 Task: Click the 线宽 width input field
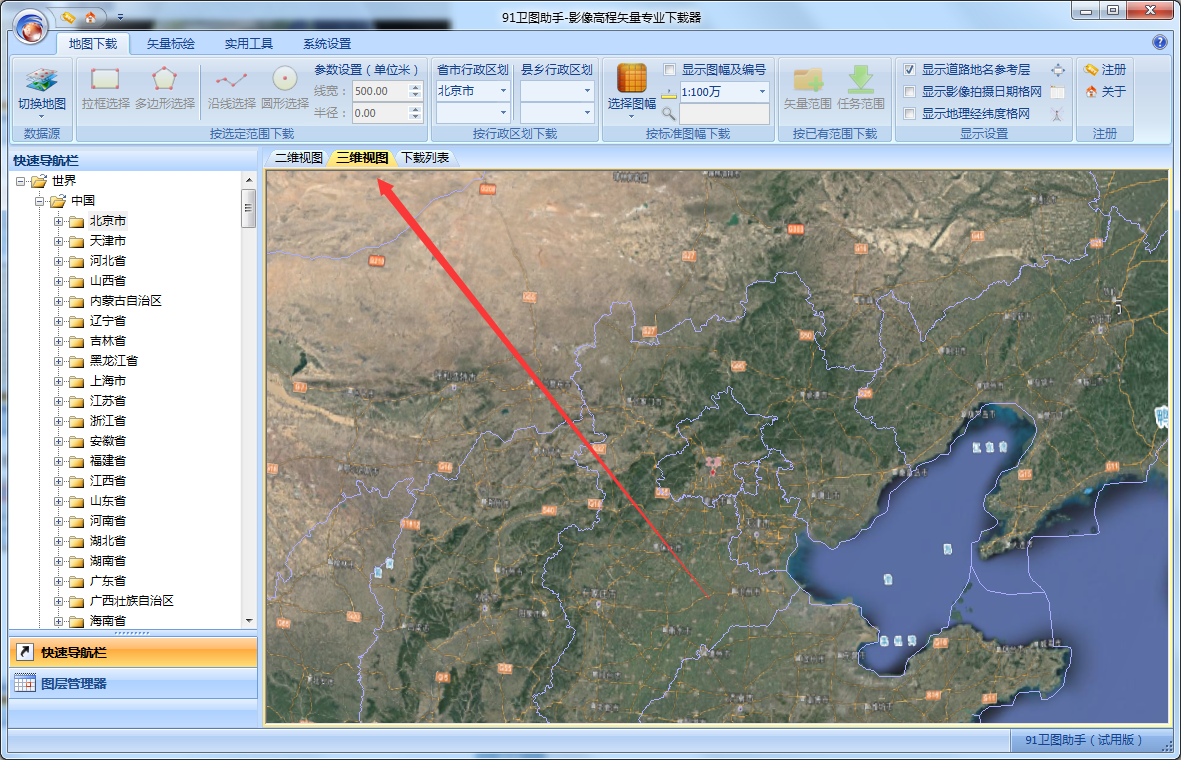(380, 91)
